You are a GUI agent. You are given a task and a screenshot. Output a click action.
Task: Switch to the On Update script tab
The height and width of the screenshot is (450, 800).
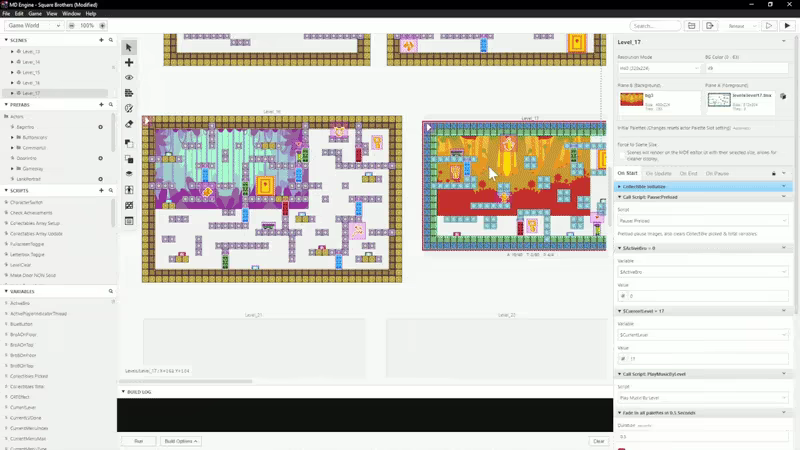(658, 173)
